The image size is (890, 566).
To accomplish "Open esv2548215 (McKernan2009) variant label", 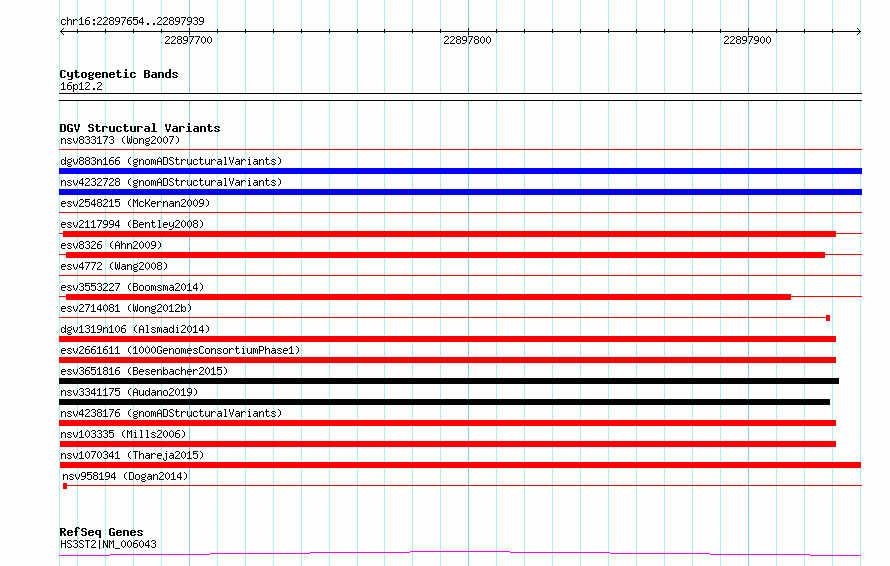I will (135, 203).
